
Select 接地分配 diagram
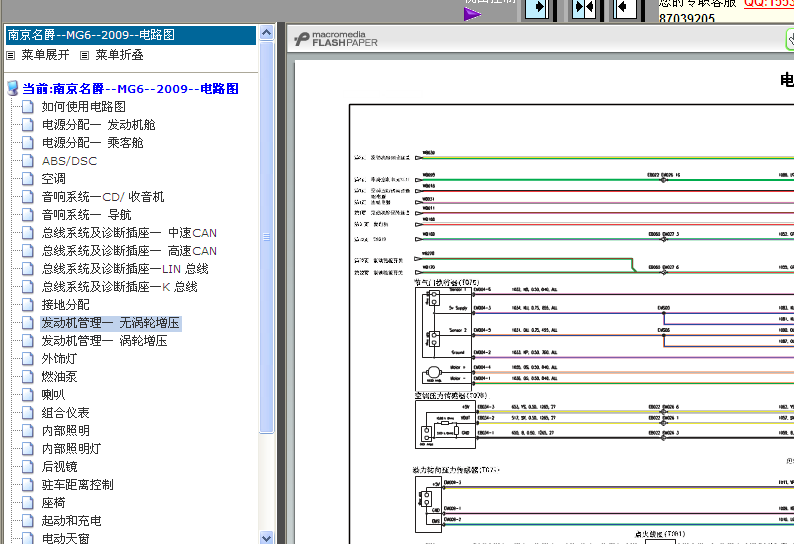point(65,304)
